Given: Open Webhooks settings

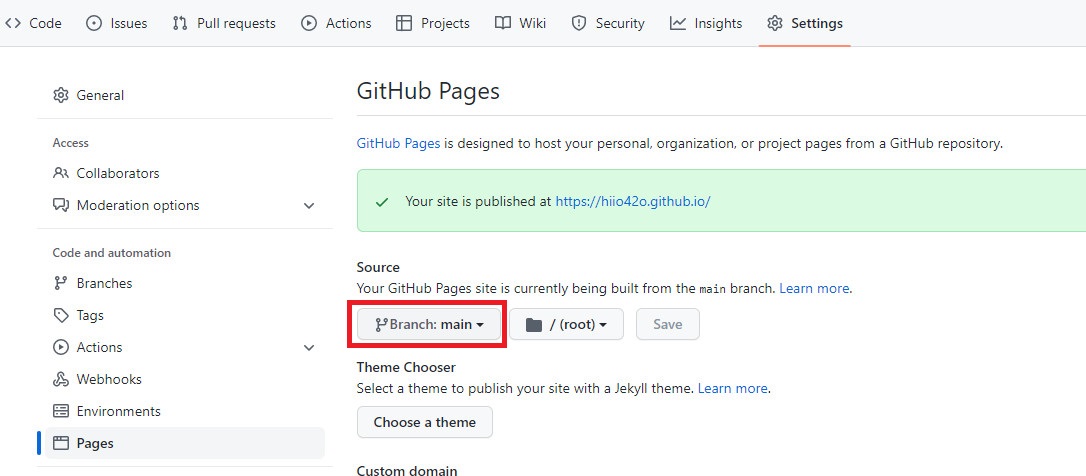Looking at the screenshot, I should [185, 379].
